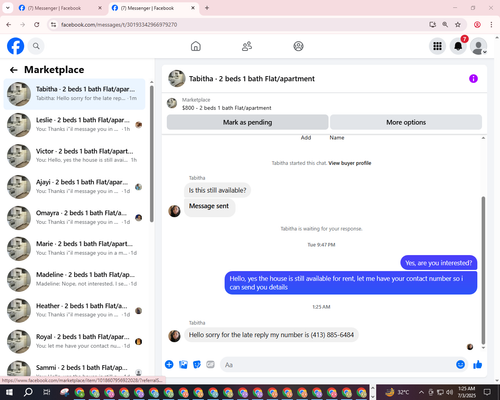Image resolution: width=500 pixels, height=400 pixels.
Task: Click Tabitha chat header avatar
Action: click(x=177, y=79)
